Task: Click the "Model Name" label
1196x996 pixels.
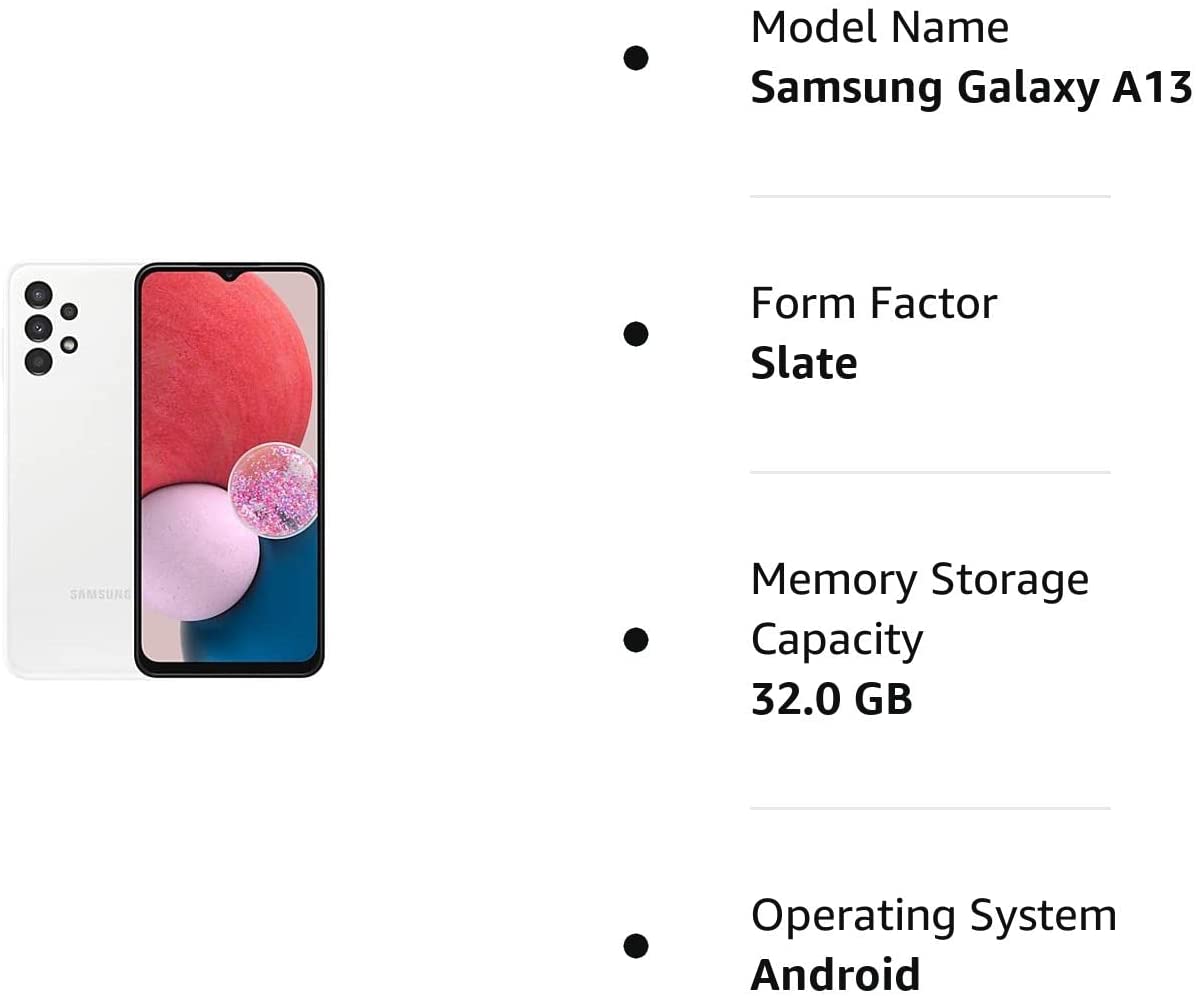Action: (879, 27)
